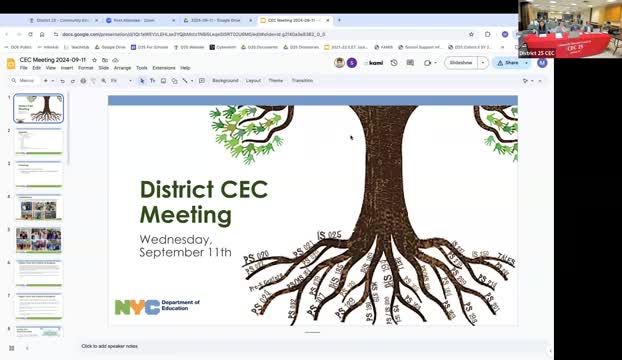This screenshot has height=360, width=622.
Task: Collapse the filmstrip panel arrow
Action: pyautogui.click(x=27, y=348)
